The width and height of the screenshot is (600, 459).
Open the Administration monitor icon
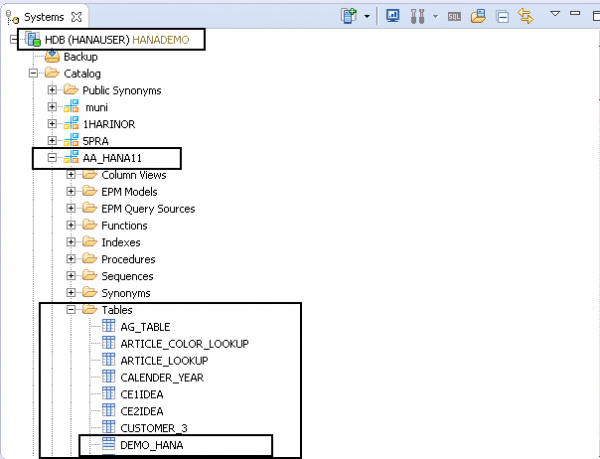(x=393, y=16)
